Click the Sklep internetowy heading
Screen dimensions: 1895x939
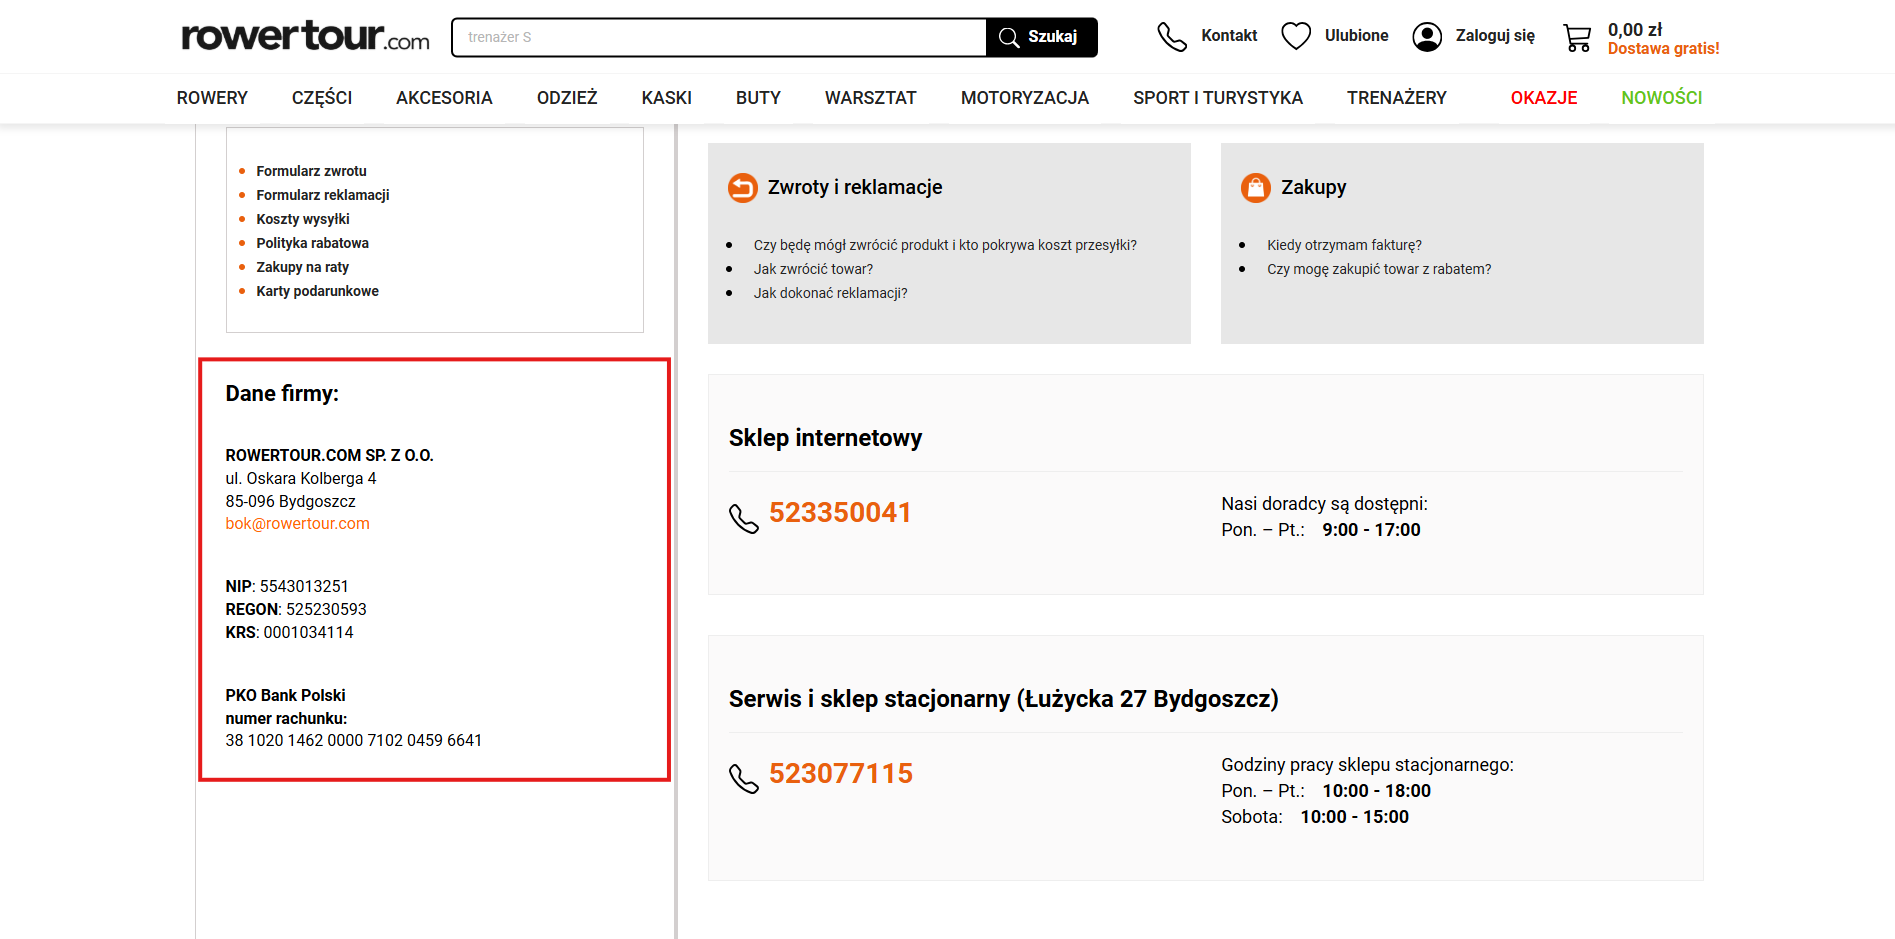(x=825, y=438)
